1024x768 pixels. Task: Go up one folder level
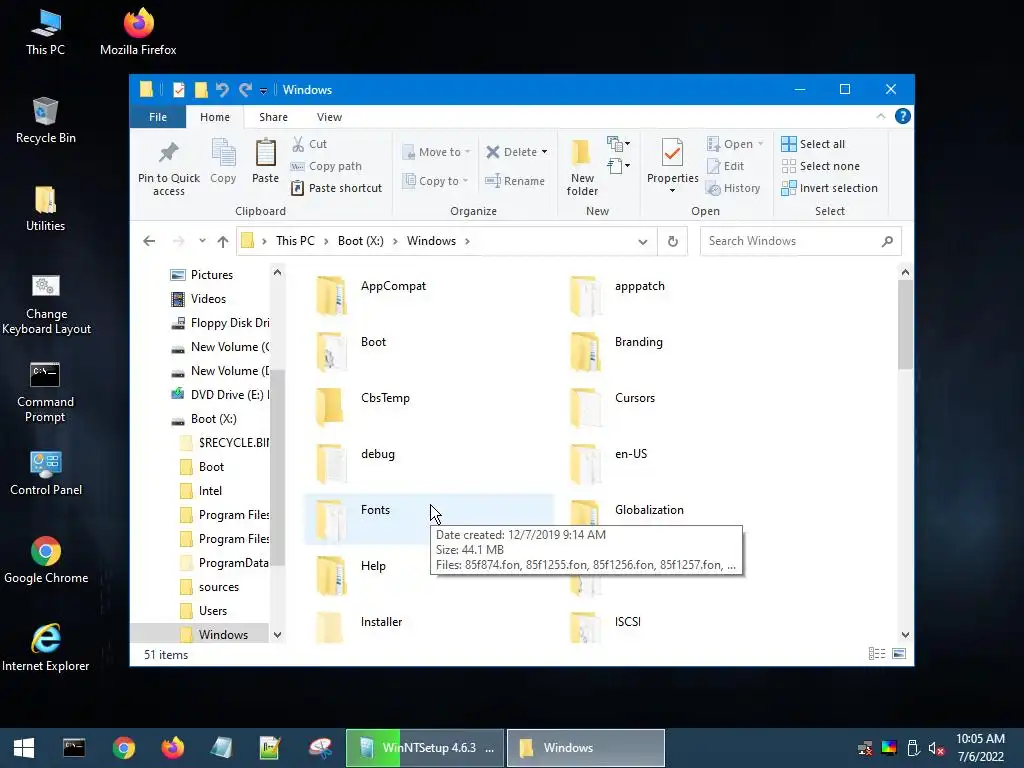click(x=223, y=241)
